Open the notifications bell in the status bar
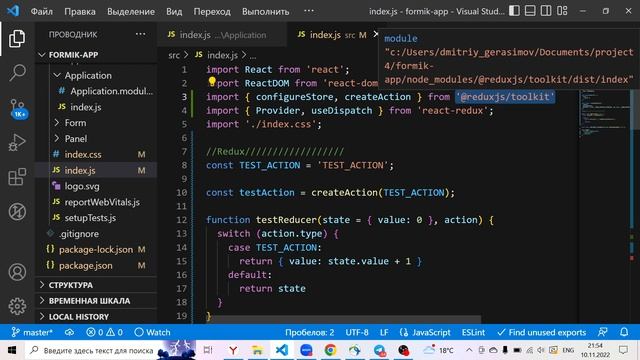 pos(624,332)
